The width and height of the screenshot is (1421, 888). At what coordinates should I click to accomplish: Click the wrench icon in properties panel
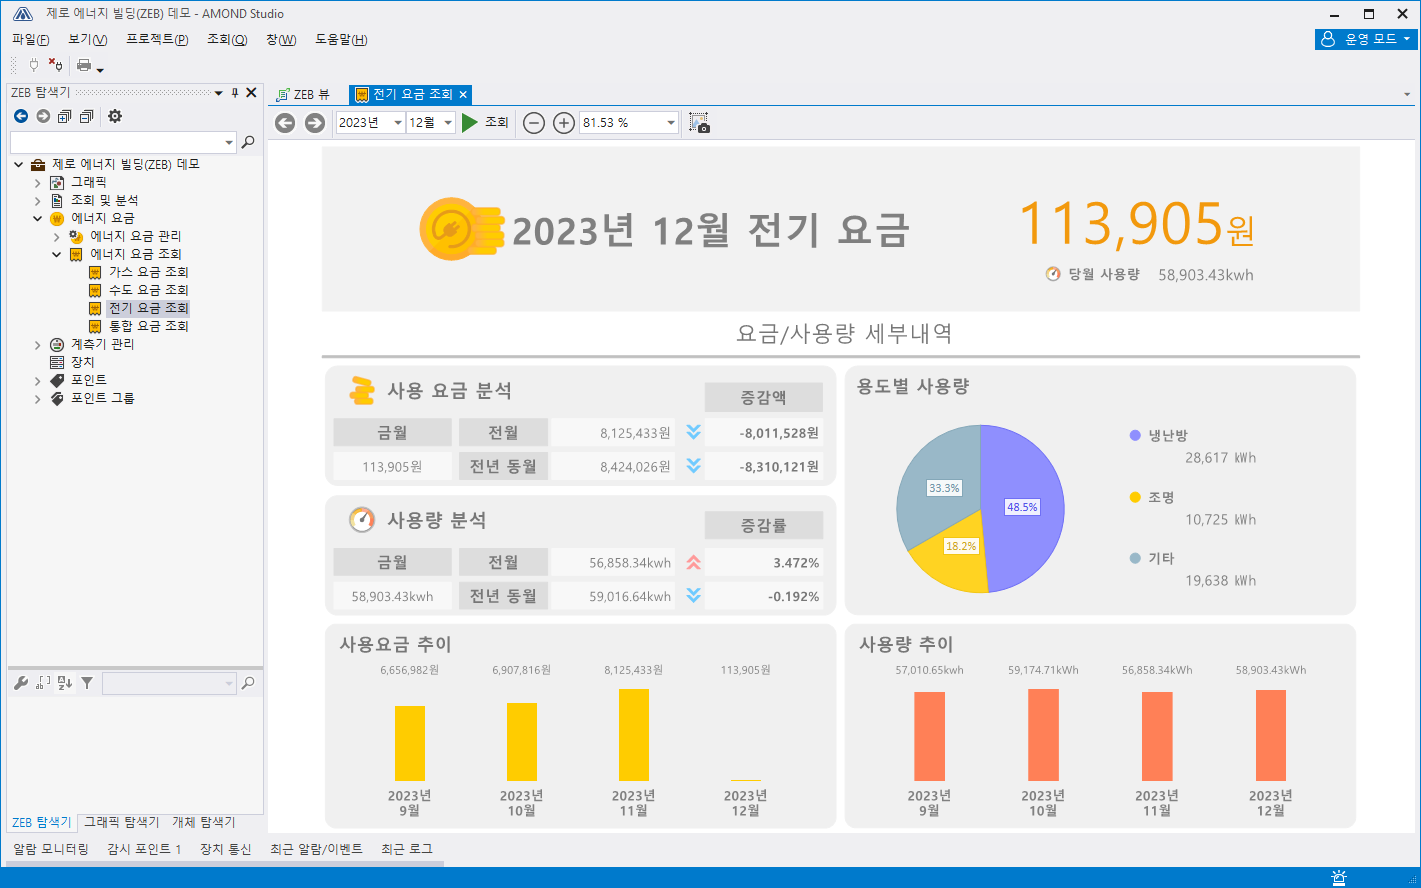click(21, 683)
